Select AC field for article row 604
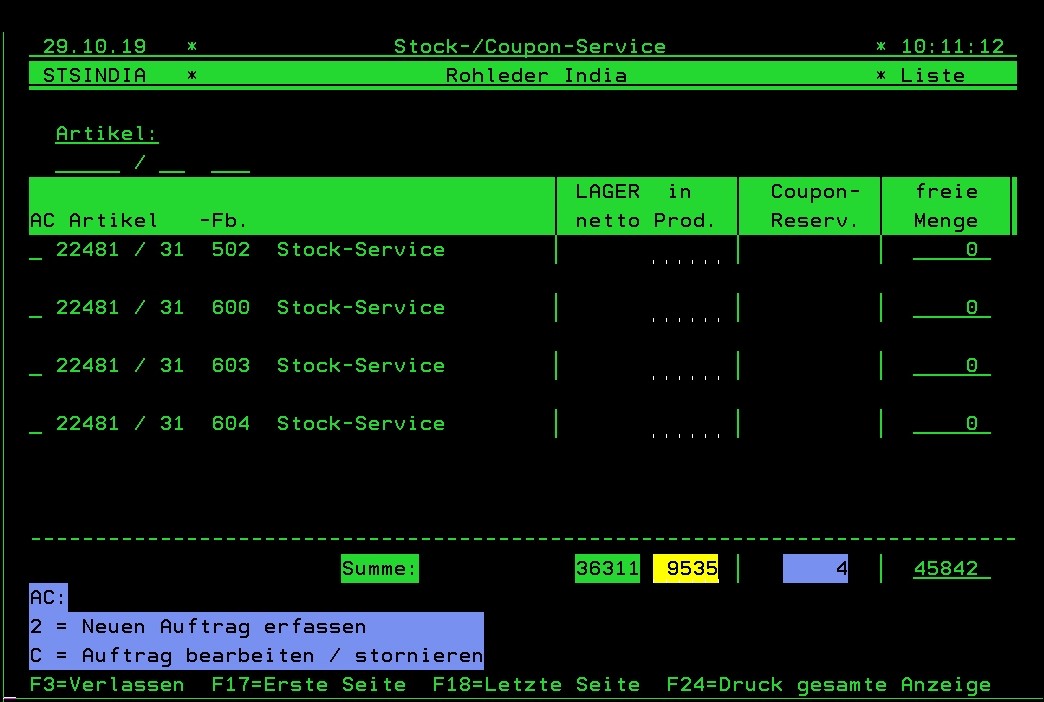Viewport: 1044px width, 702px height. tap(36, 425)
